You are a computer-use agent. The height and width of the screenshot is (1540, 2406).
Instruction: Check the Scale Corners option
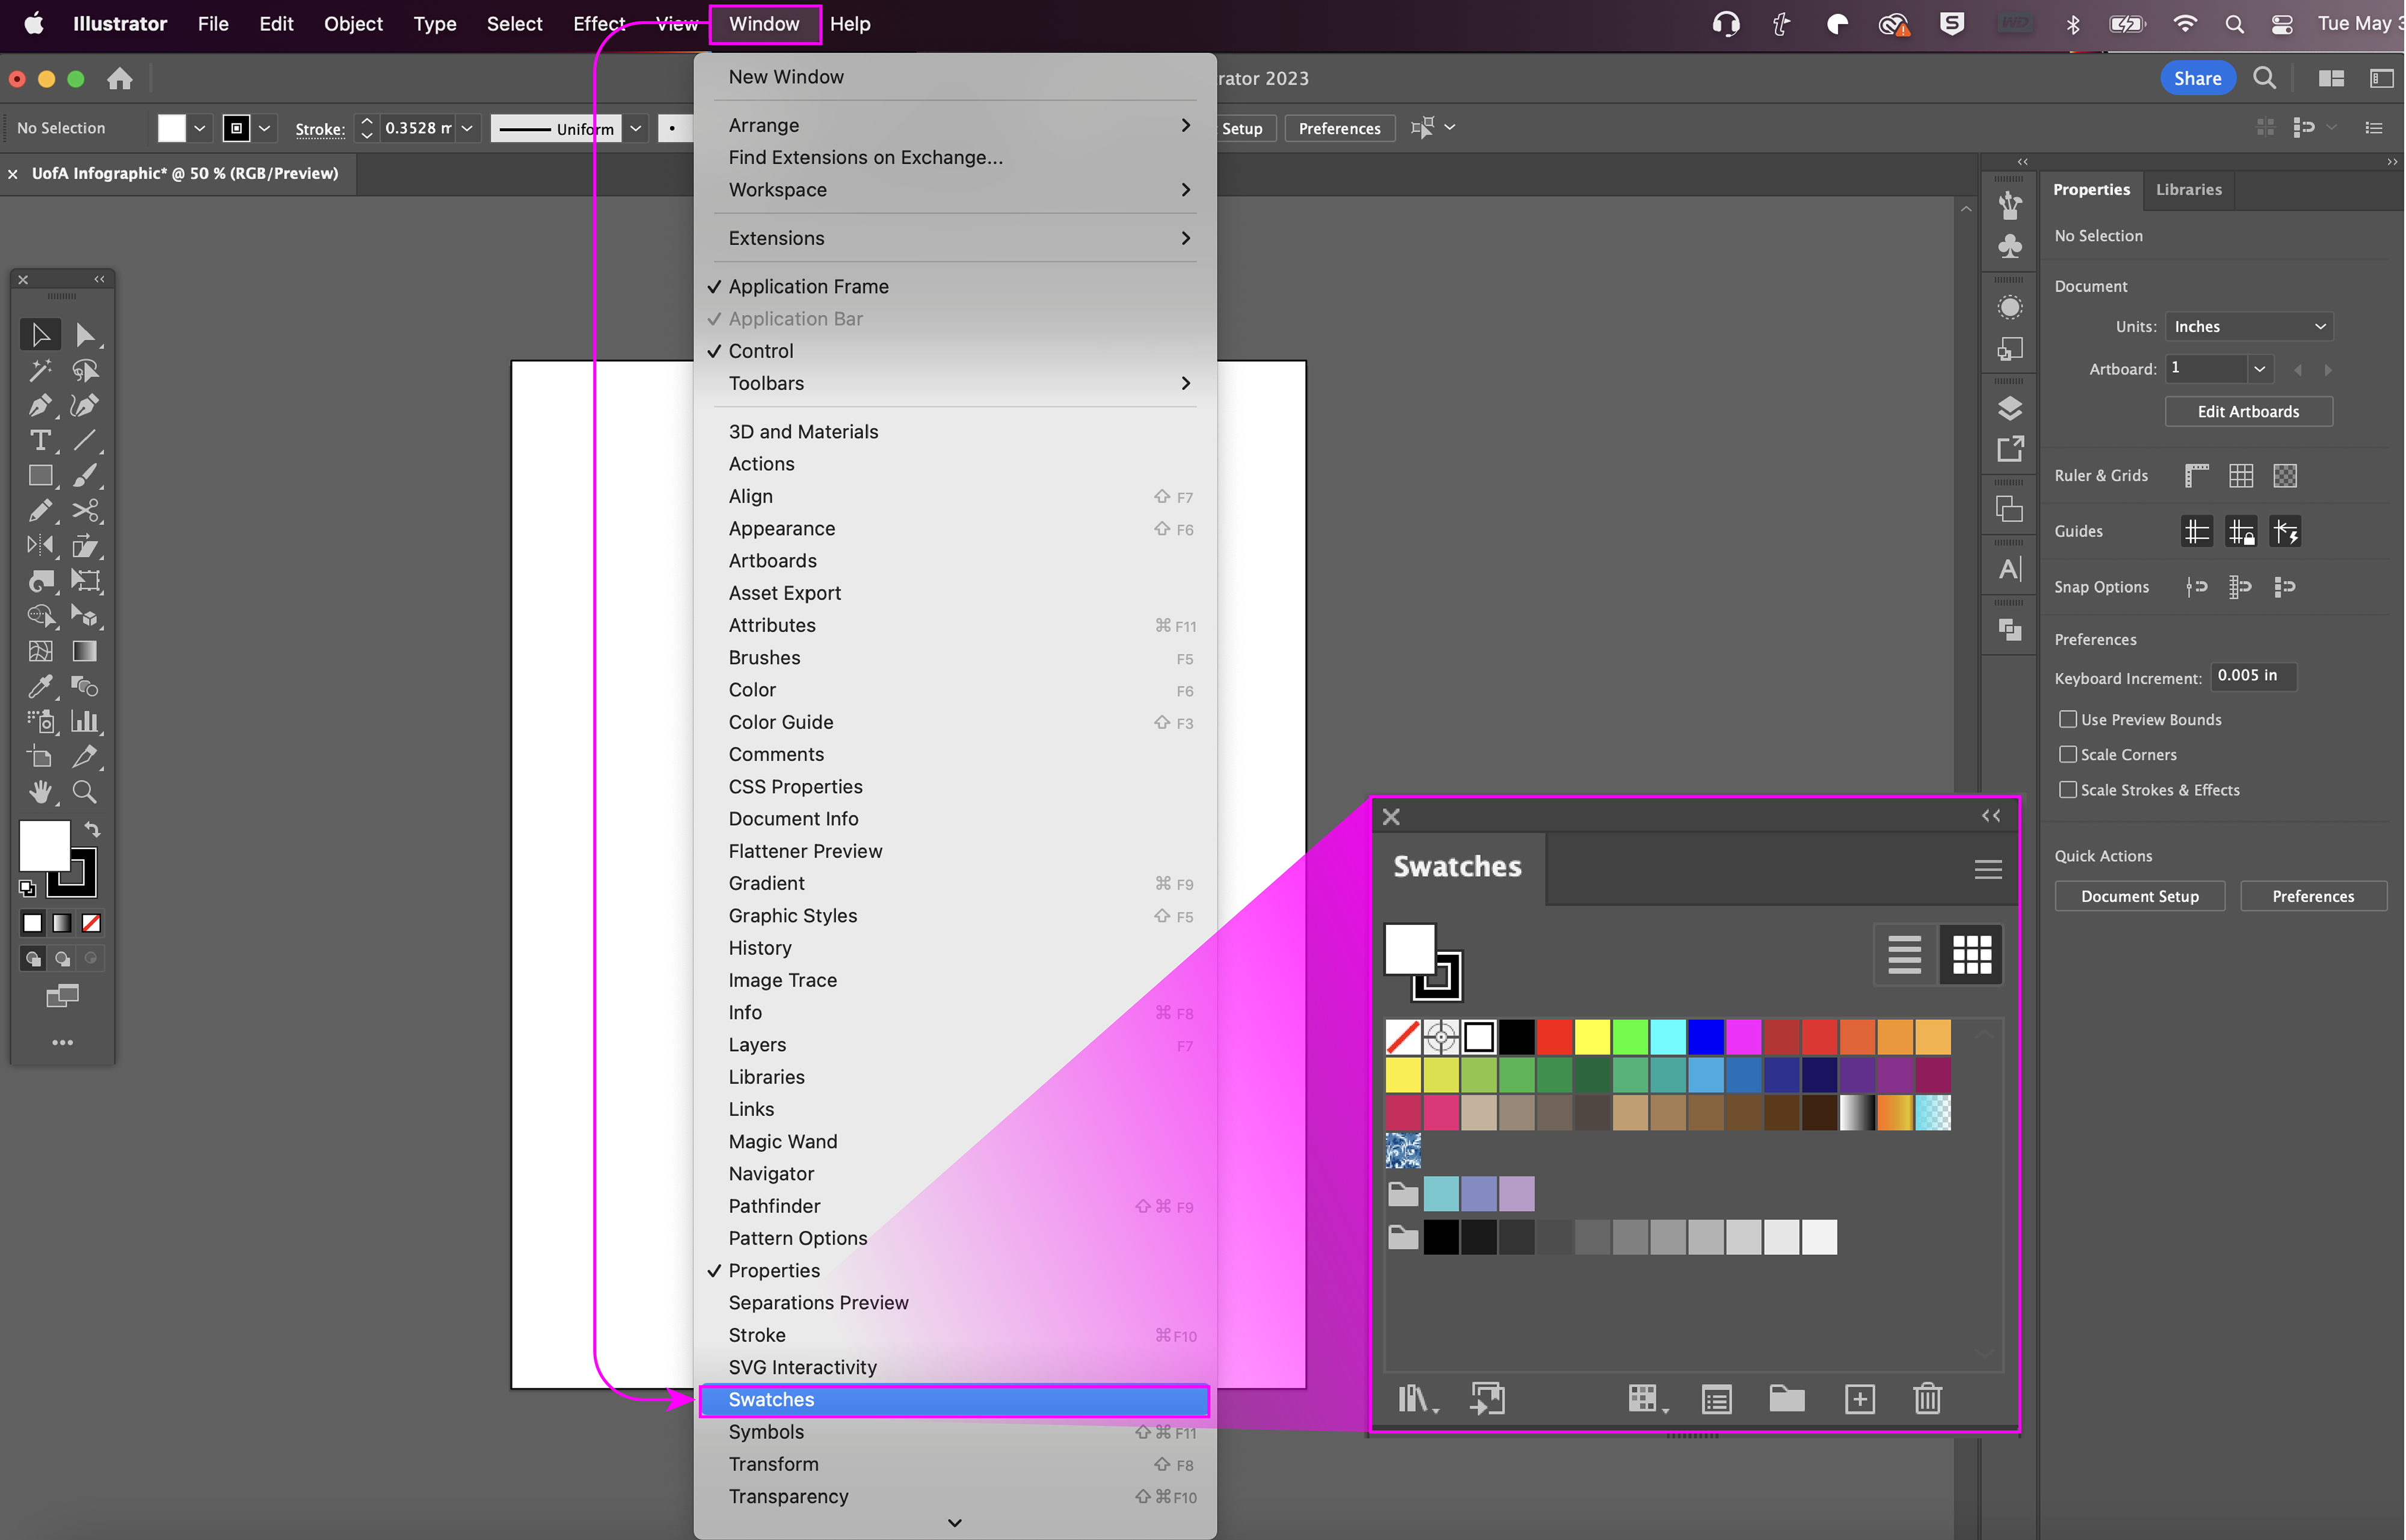pyautogui.click(x=2068, y=754)
